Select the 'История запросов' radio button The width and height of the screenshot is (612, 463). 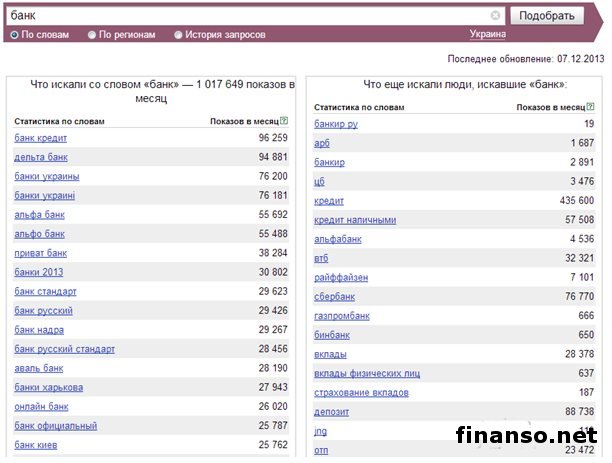click(178, 35)
